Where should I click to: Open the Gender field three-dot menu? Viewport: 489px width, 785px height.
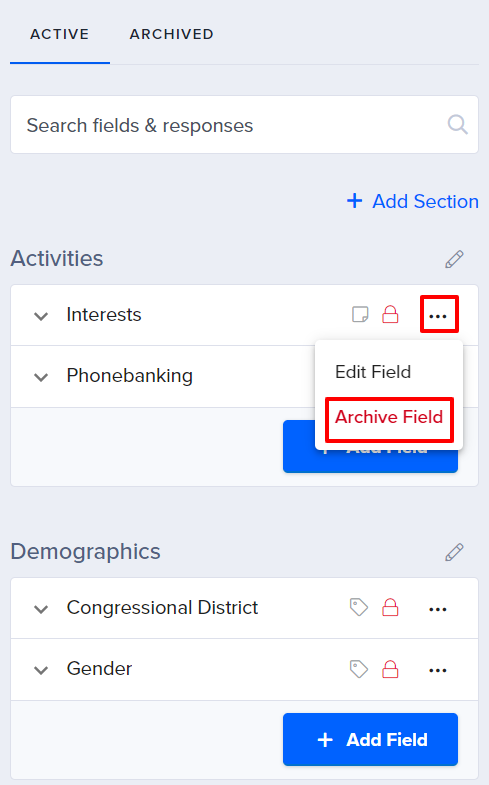pos(438,670)
